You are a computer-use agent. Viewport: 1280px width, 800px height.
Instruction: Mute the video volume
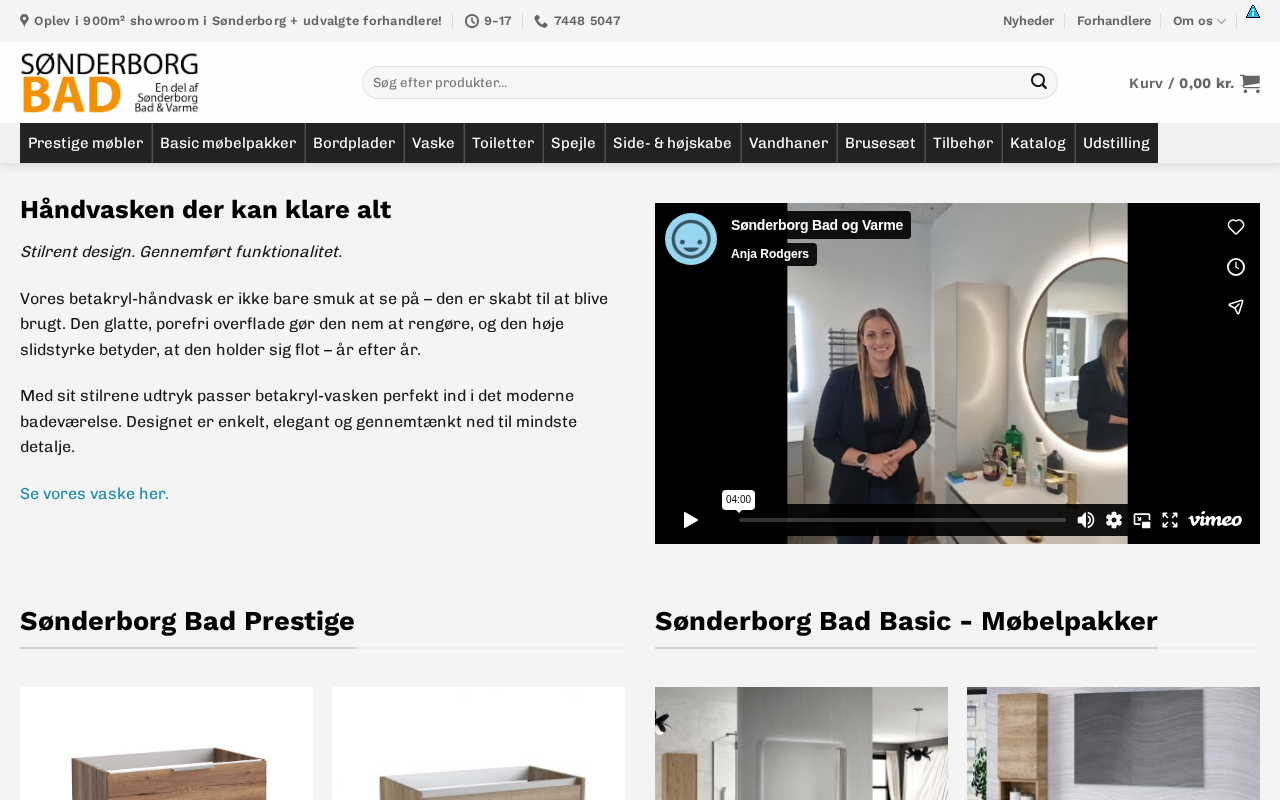coord(1086,520)
